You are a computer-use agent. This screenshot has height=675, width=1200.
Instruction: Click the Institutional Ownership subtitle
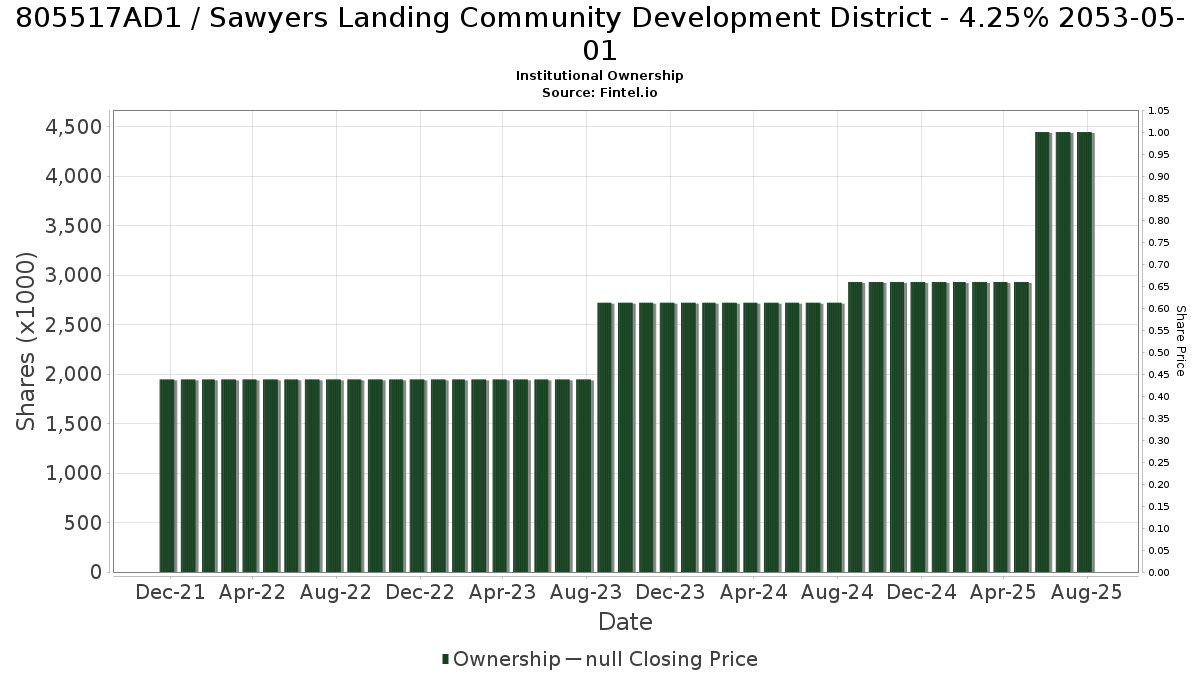click(x=600, y=76)
